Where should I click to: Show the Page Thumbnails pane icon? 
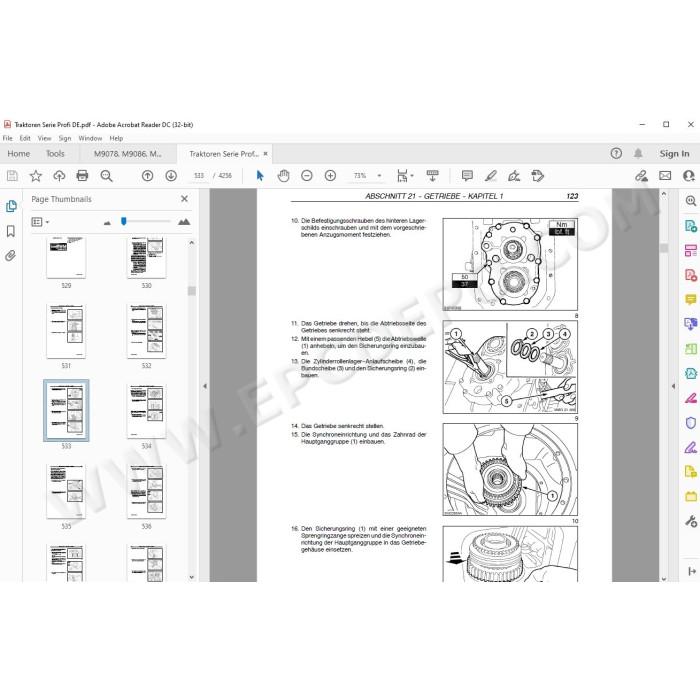click(11, 206)
